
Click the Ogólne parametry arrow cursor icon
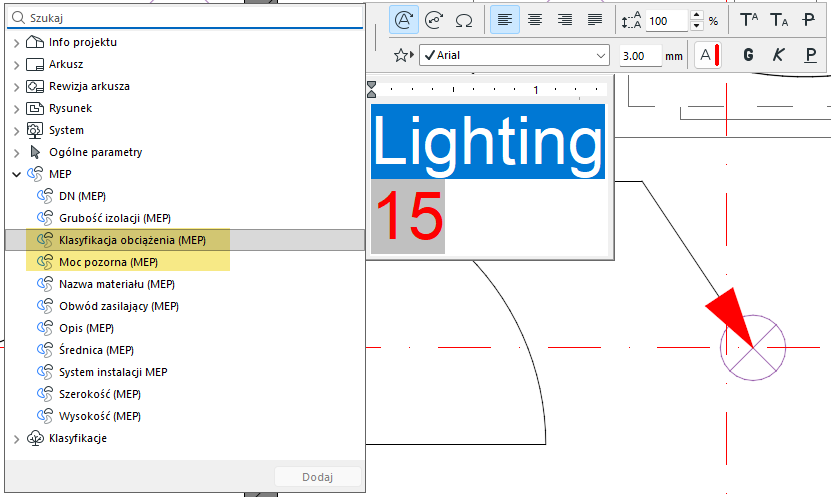(x=35, y=152)
